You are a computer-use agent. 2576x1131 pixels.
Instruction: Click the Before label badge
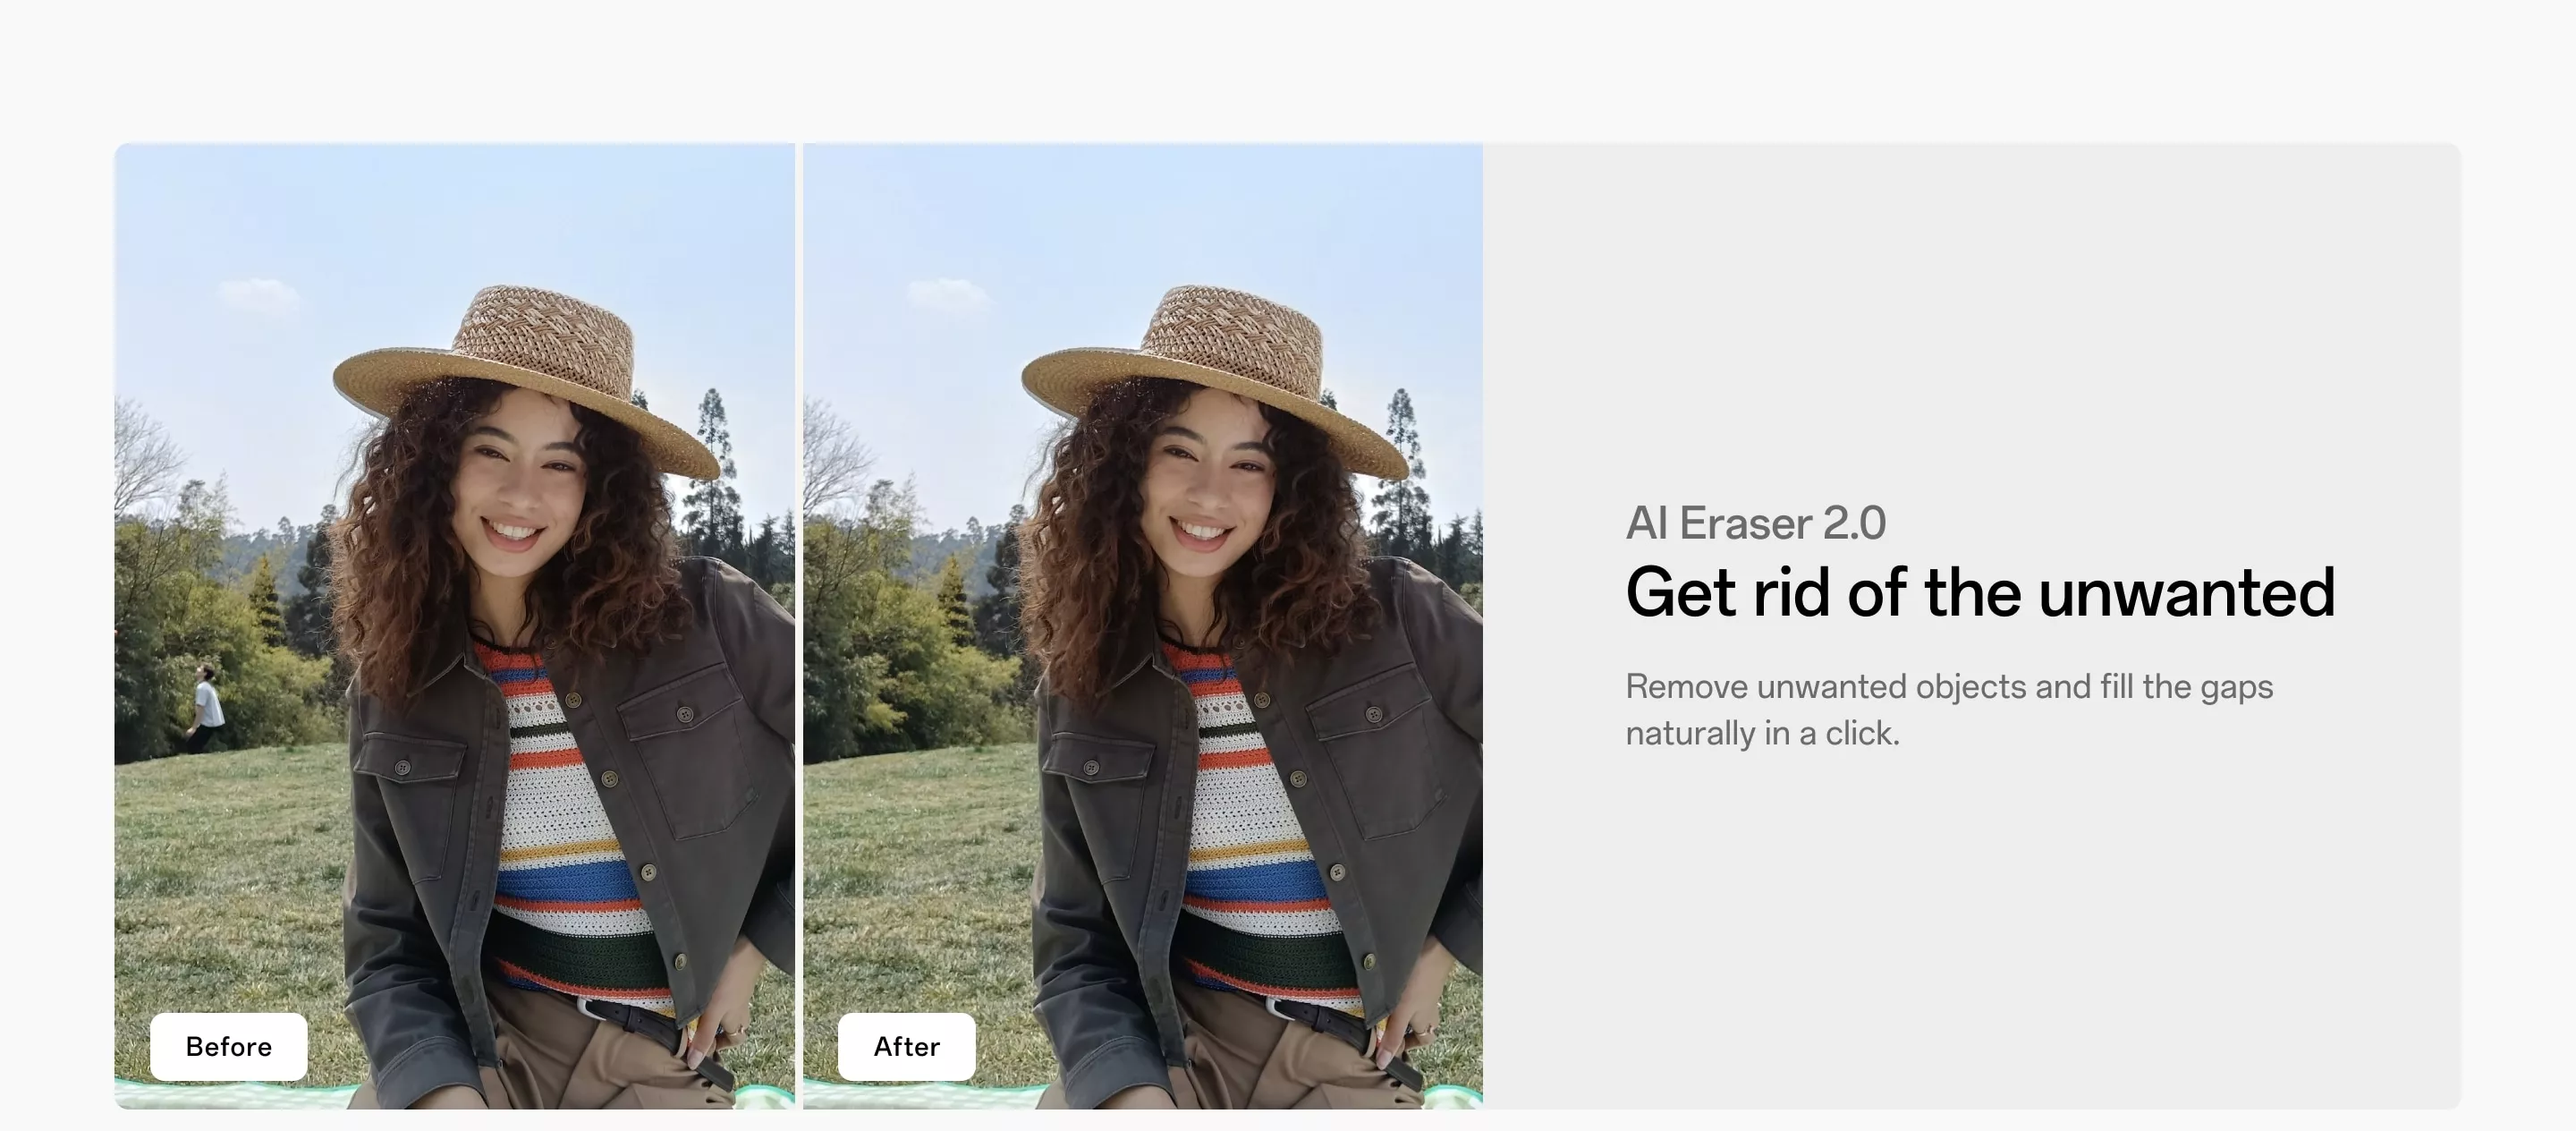[x=228, y=1046]
